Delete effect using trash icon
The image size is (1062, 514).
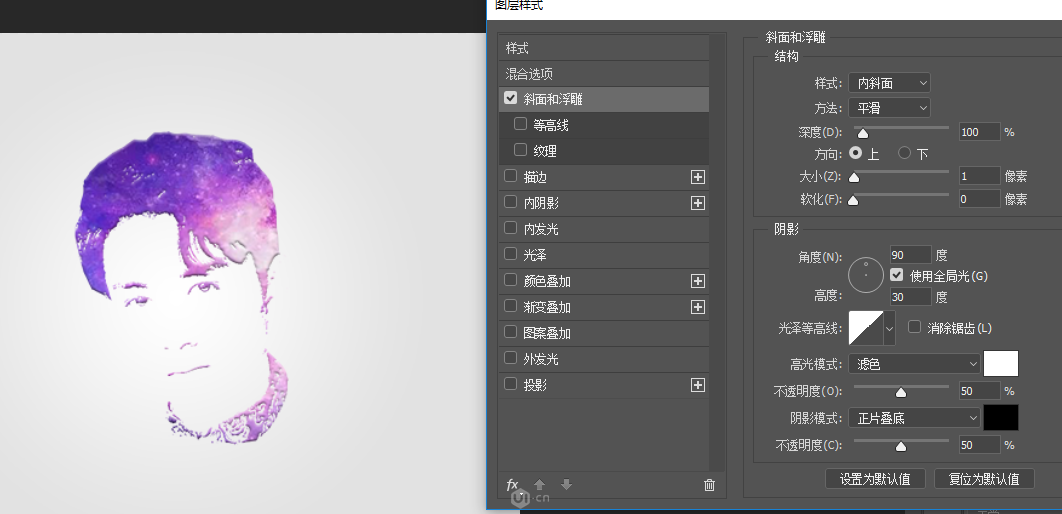pos(709,485)
